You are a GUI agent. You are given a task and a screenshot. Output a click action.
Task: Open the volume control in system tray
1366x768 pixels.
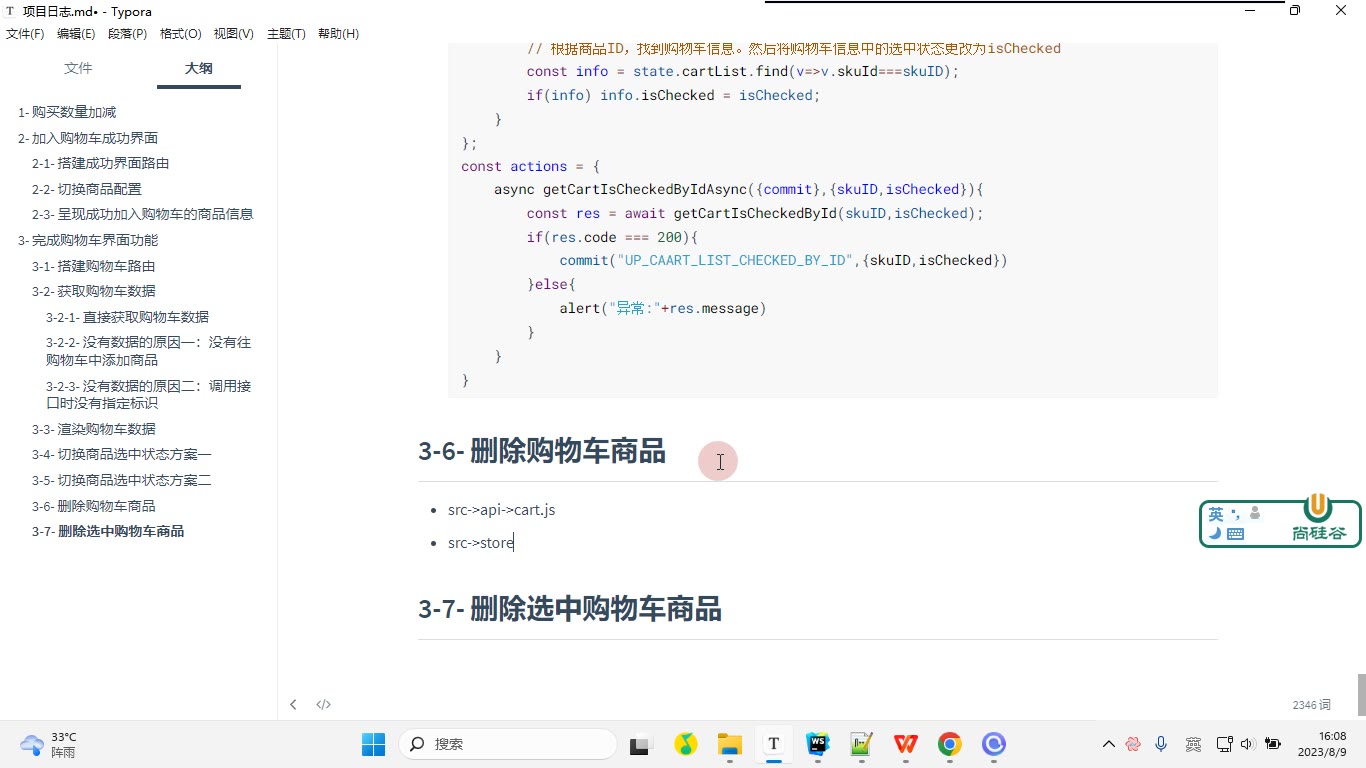(1247, 744)
